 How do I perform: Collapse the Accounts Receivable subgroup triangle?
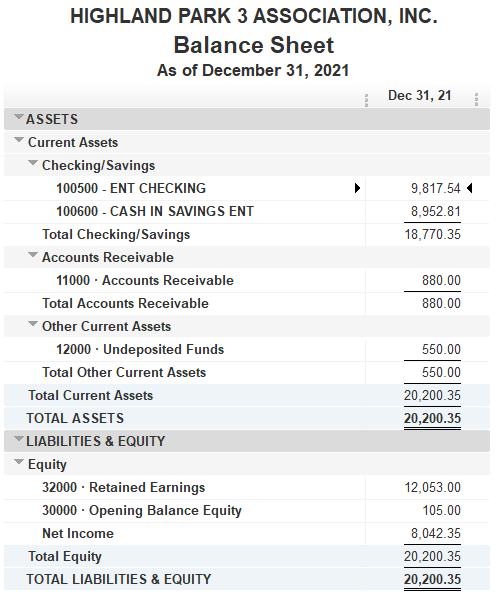pos(33,255)
